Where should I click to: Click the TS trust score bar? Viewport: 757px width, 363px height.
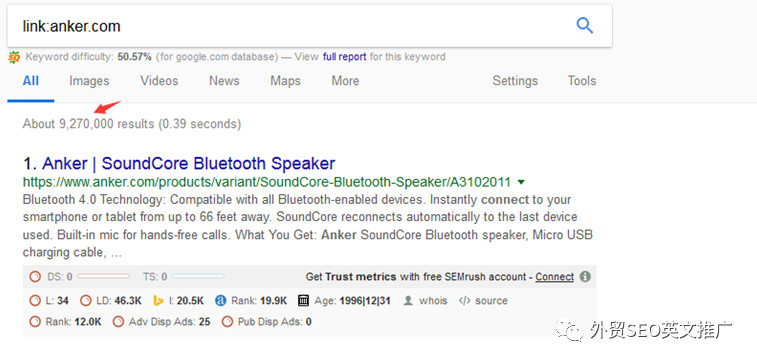click(x=198, y=277)
